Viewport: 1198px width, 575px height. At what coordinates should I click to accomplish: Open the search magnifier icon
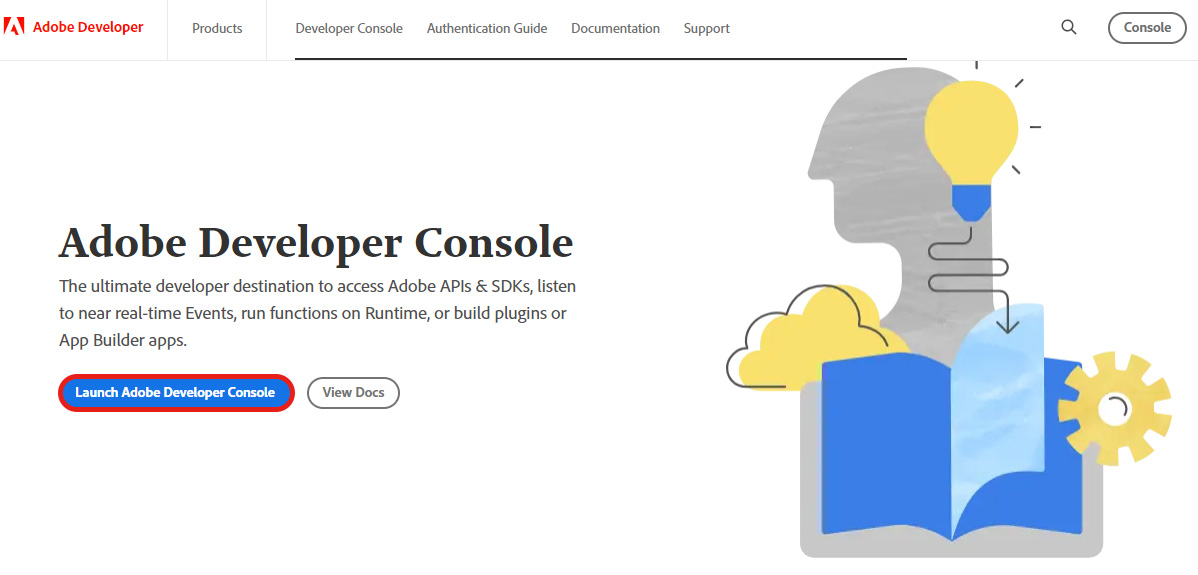1069,27
